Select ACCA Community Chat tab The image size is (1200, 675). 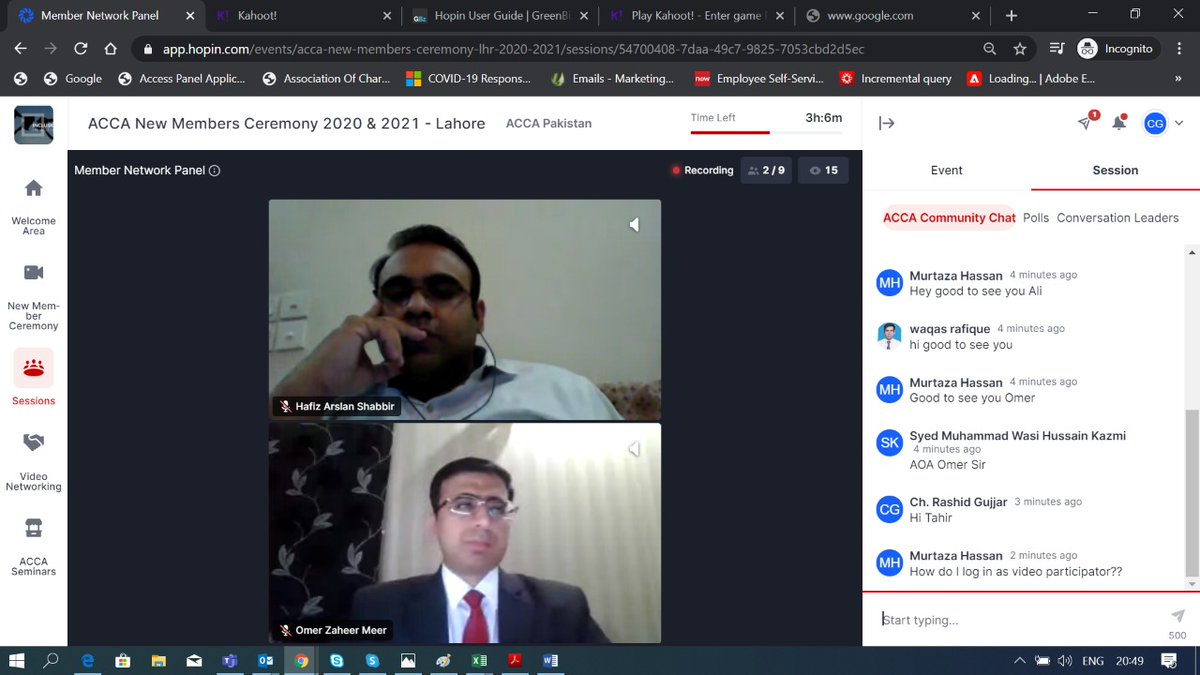click(x=949, y=218)
